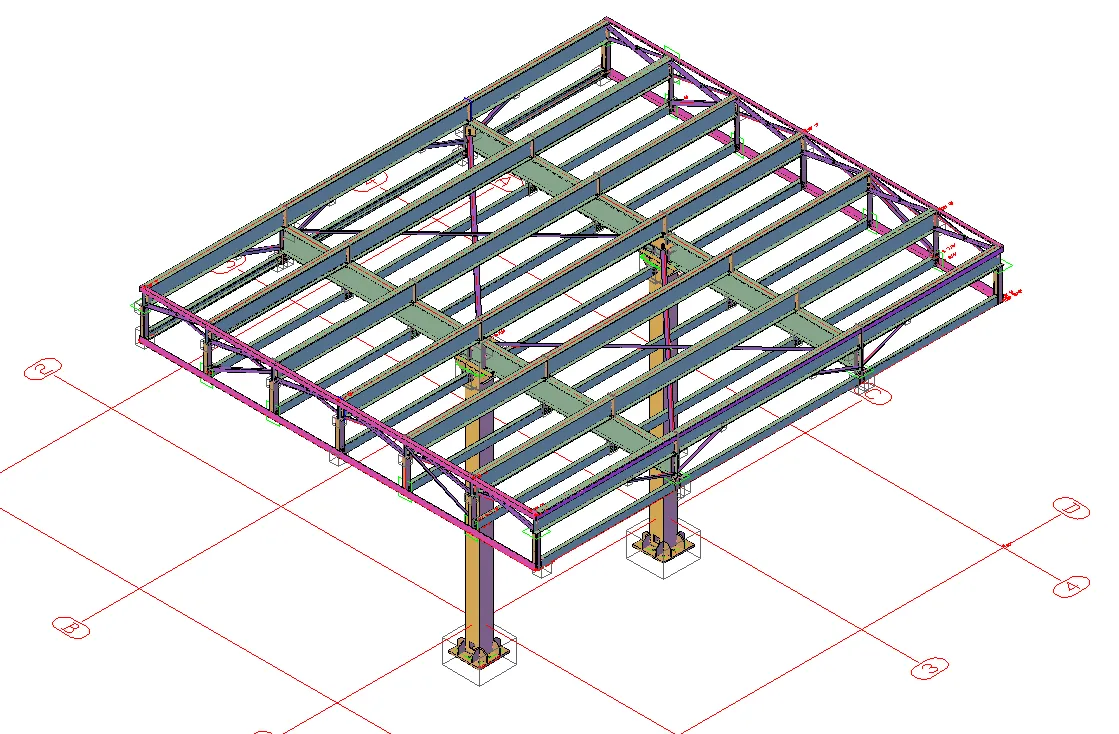Pick the bottom front corner of the roof frame
1119x734 pixels.
coord(538,512)
